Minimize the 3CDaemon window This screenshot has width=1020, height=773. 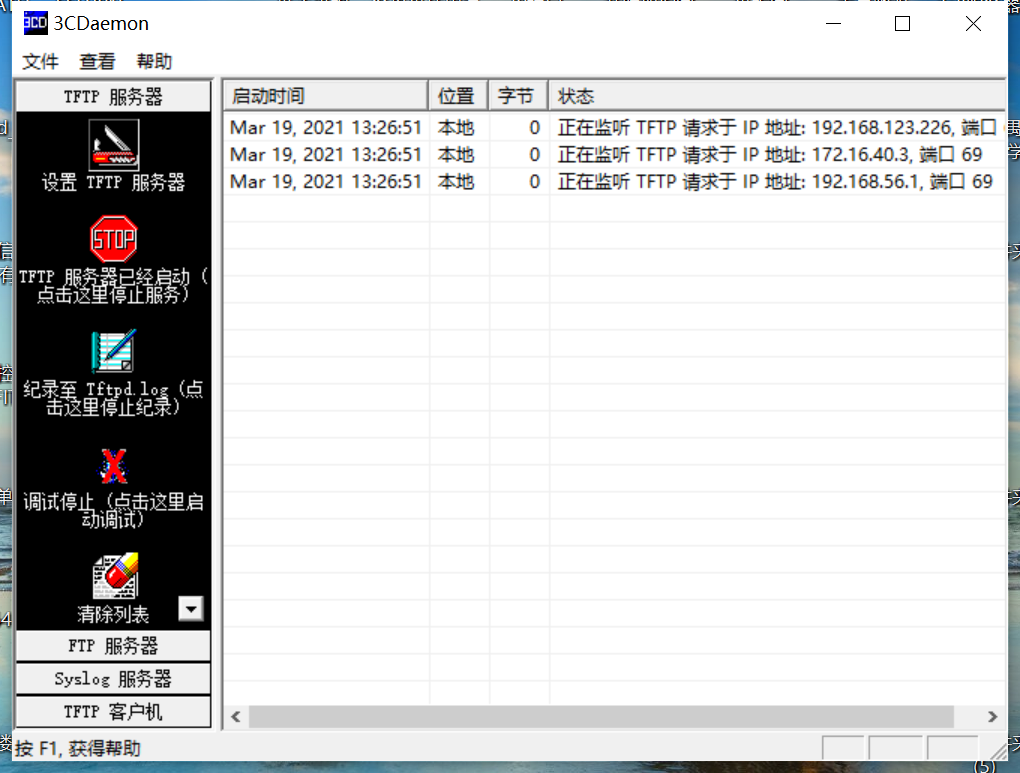(833, 23)
